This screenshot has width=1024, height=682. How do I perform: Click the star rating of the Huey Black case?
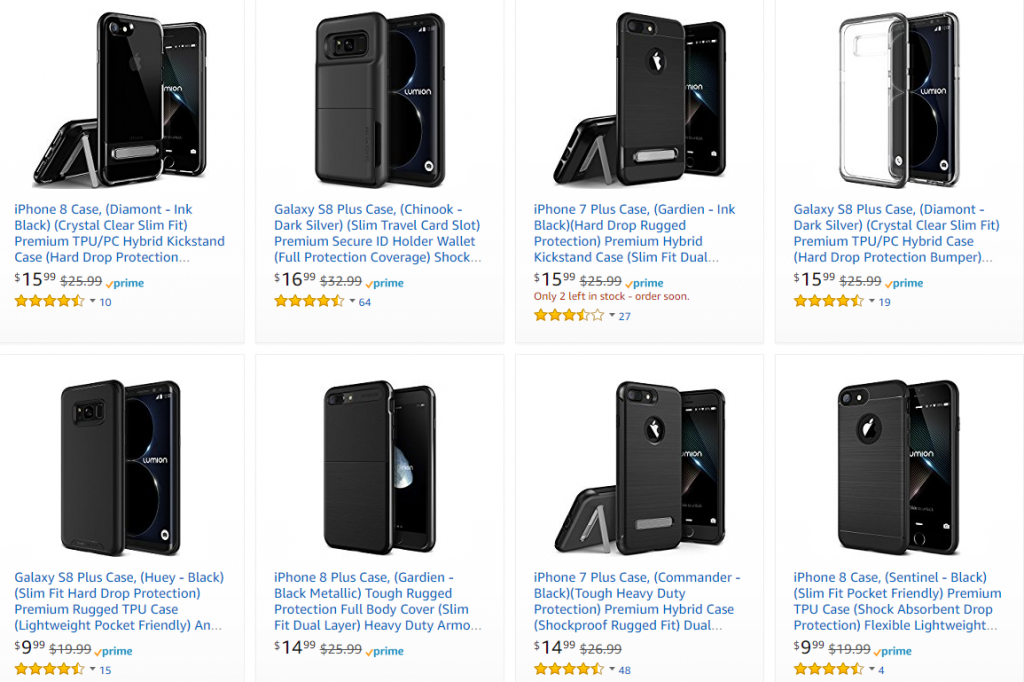pyautogui.click(x=49, y=670)
